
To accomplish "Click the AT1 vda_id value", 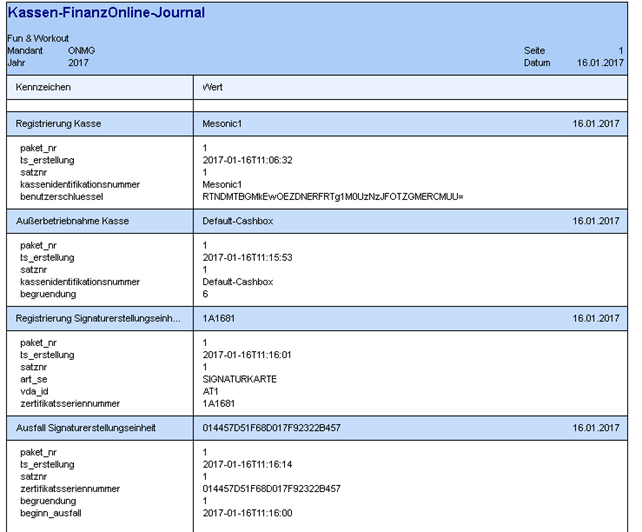I will click(x=211, y=391).
